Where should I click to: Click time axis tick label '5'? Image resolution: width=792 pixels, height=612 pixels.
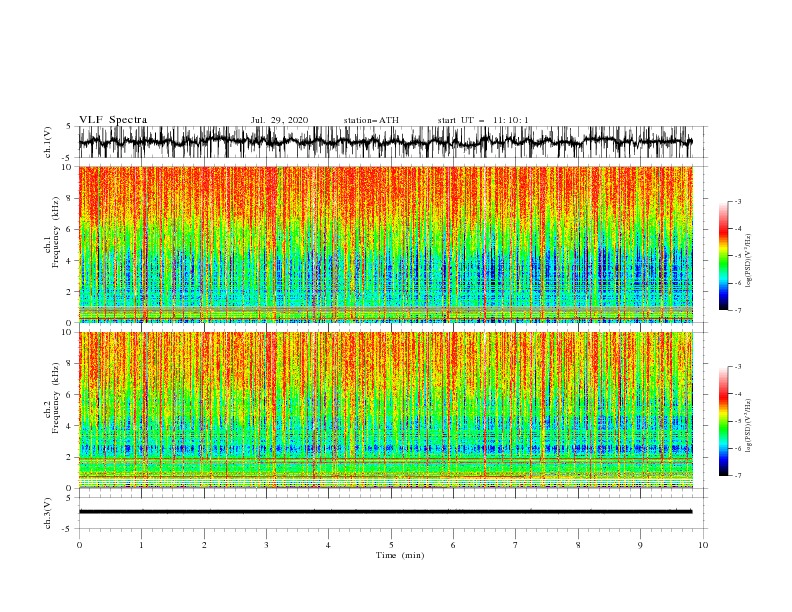coord(391,545)
